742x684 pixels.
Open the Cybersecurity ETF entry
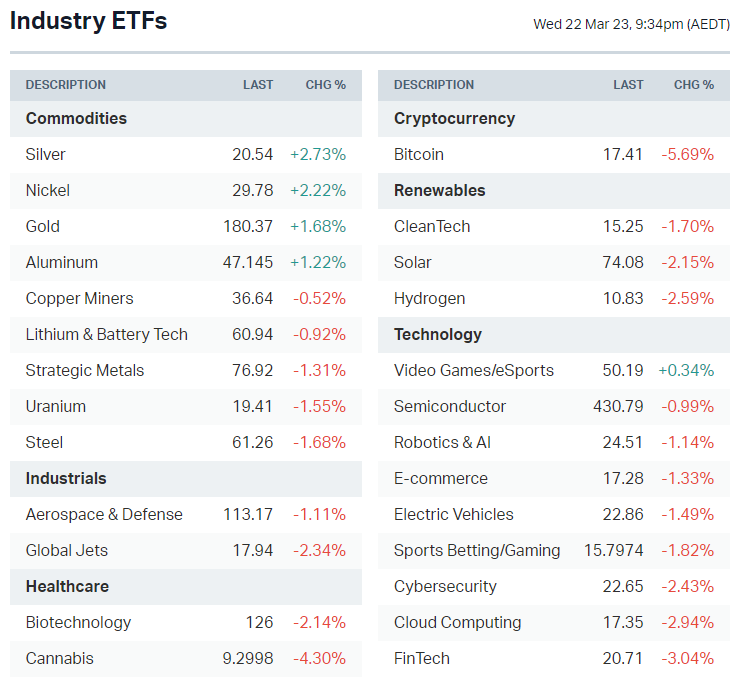point(445,586)
